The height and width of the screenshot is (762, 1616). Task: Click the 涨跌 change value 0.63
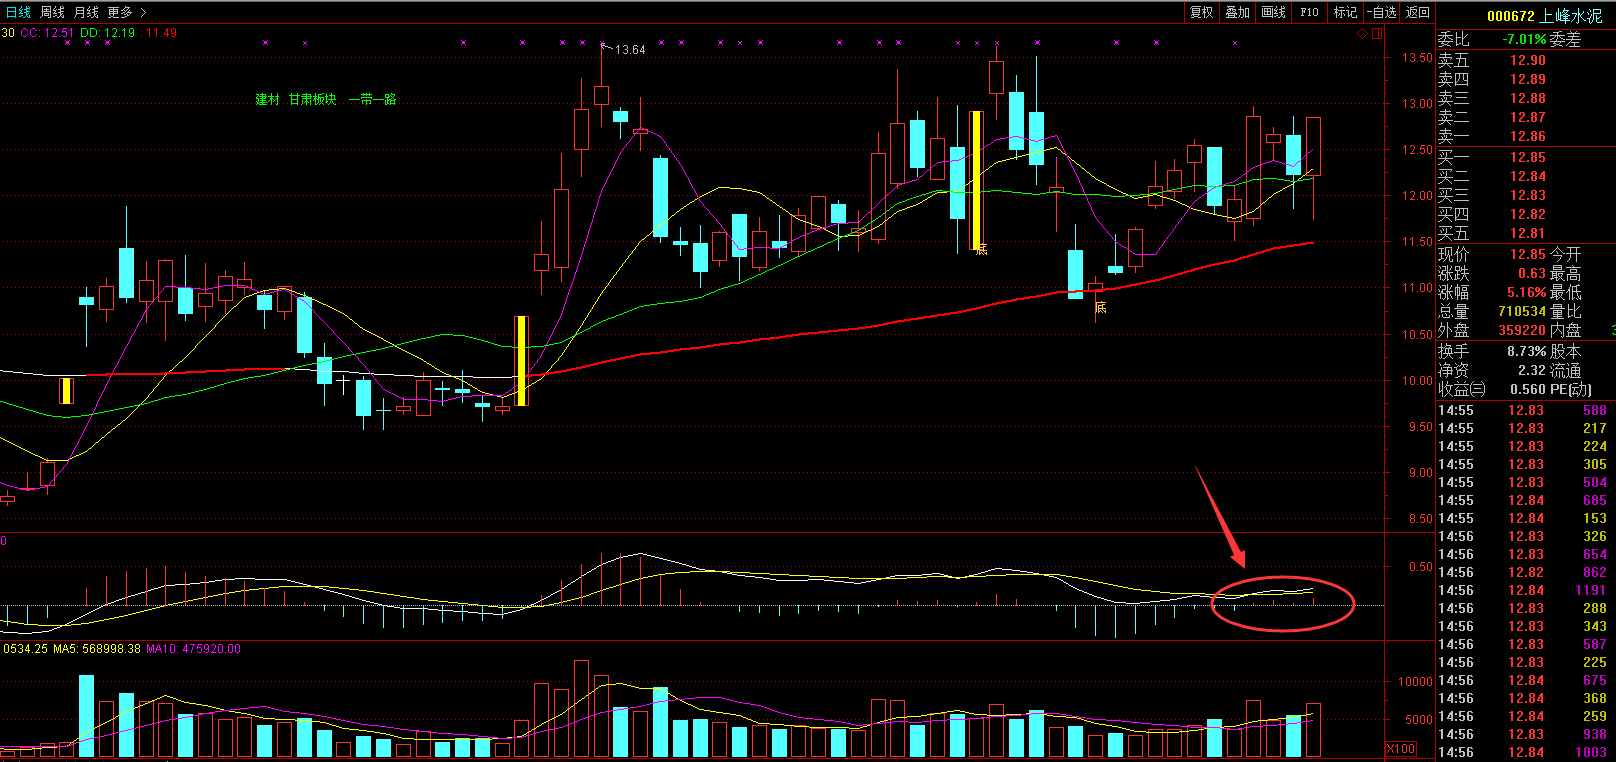(x=1531, y=273)
